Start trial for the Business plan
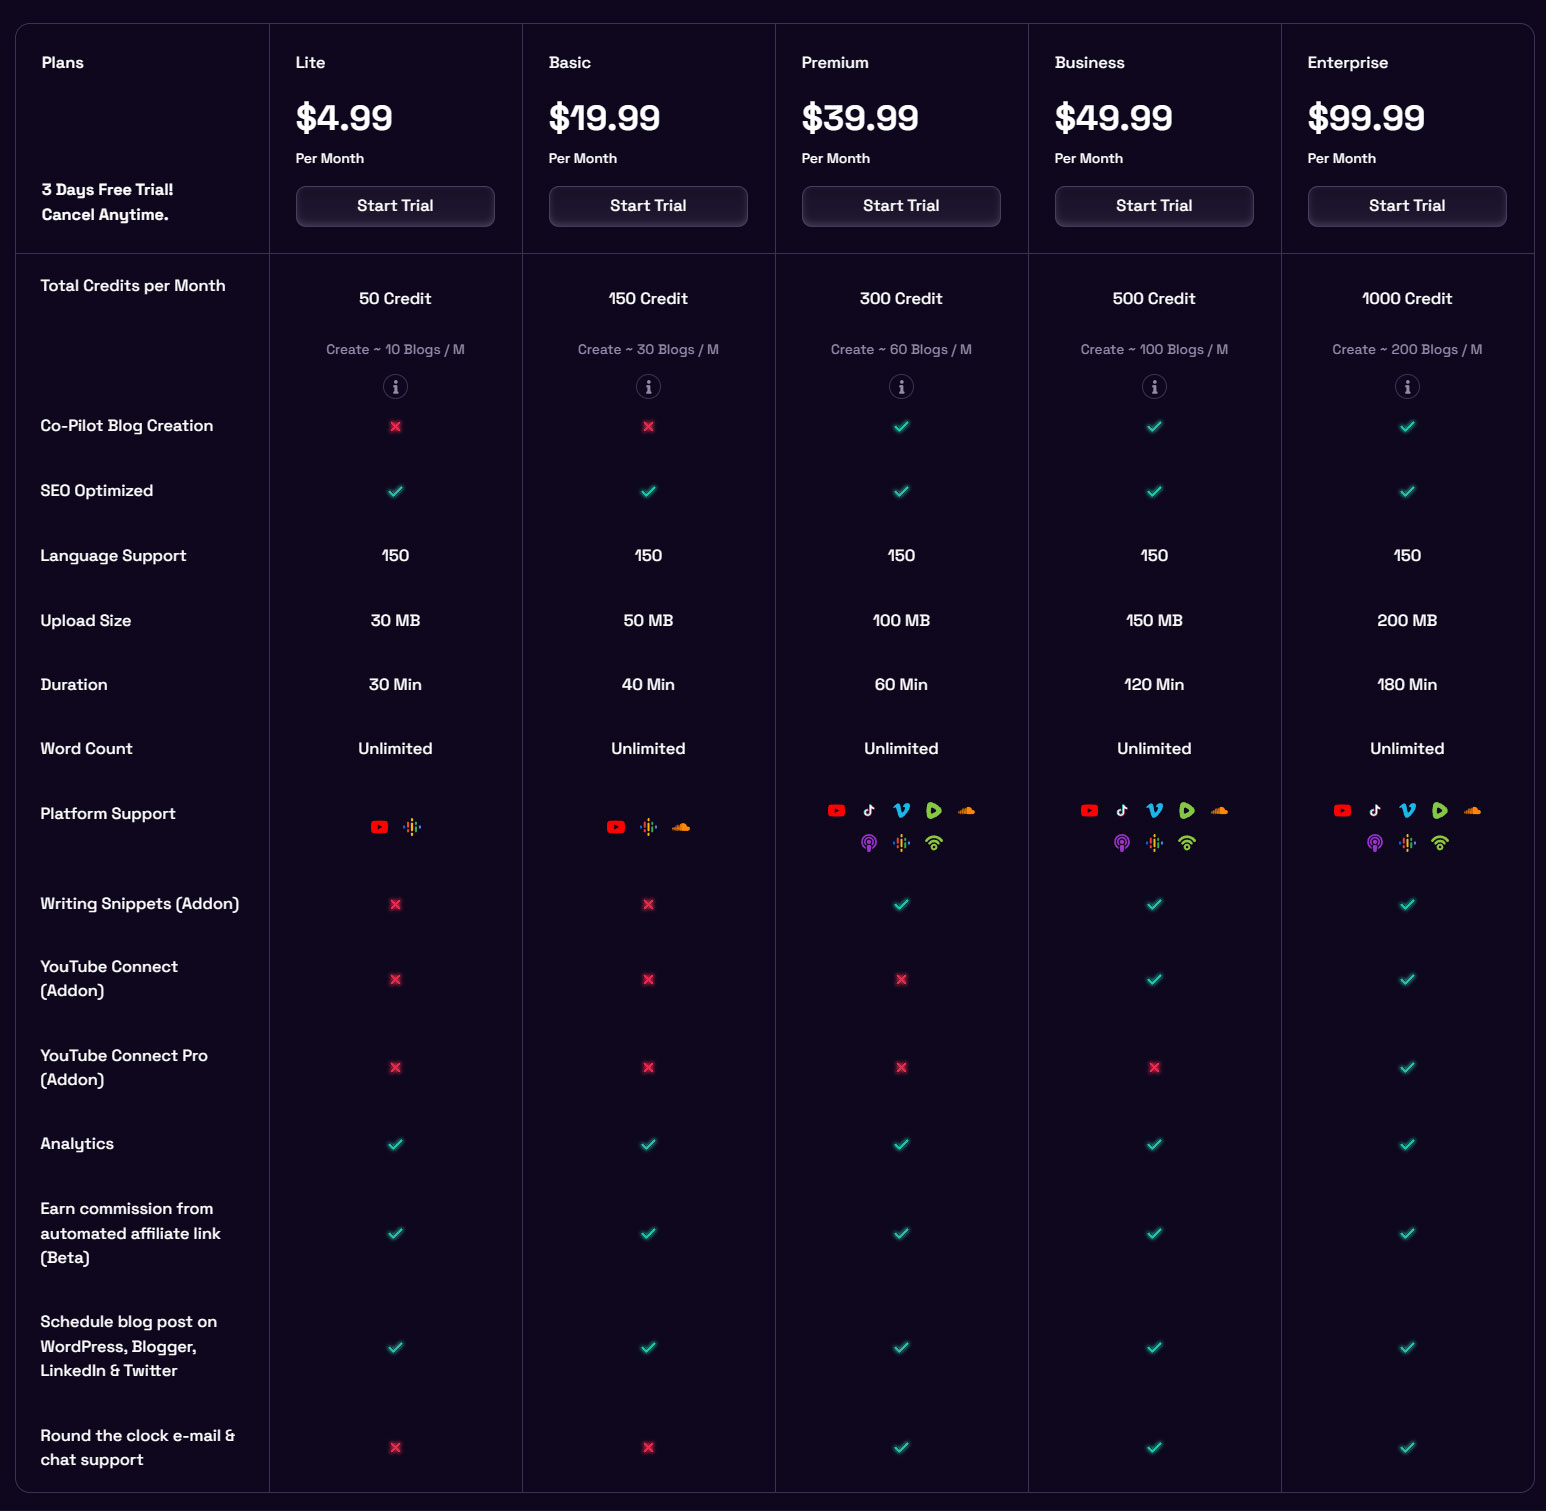This screenshot has height=1511, width=1546. coord(1154,206)
